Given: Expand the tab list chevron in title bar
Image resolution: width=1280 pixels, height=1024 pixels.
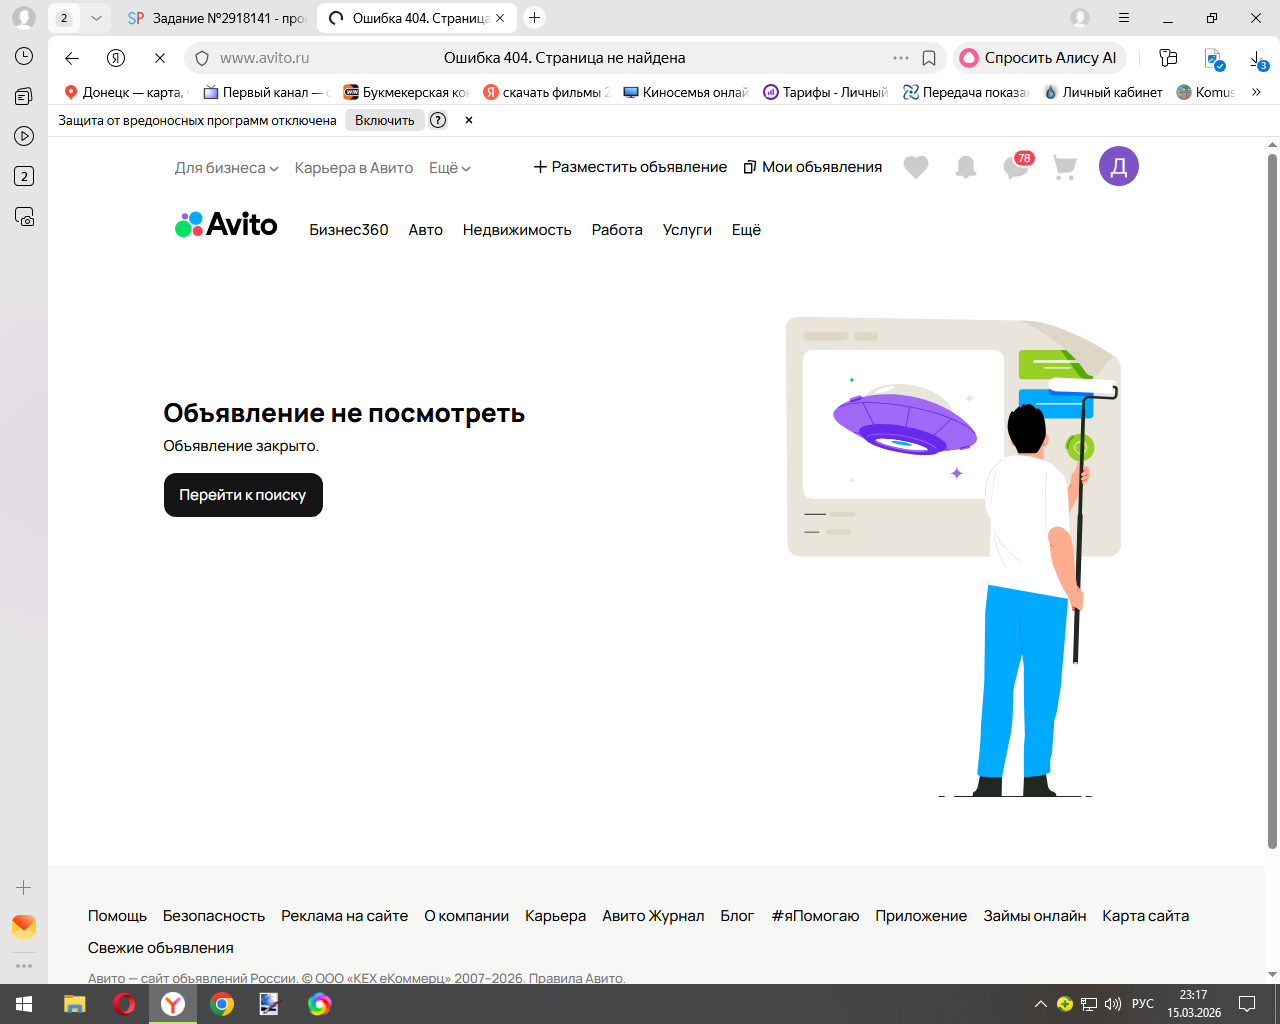Looking at the screenshot, I should (96, 18).
